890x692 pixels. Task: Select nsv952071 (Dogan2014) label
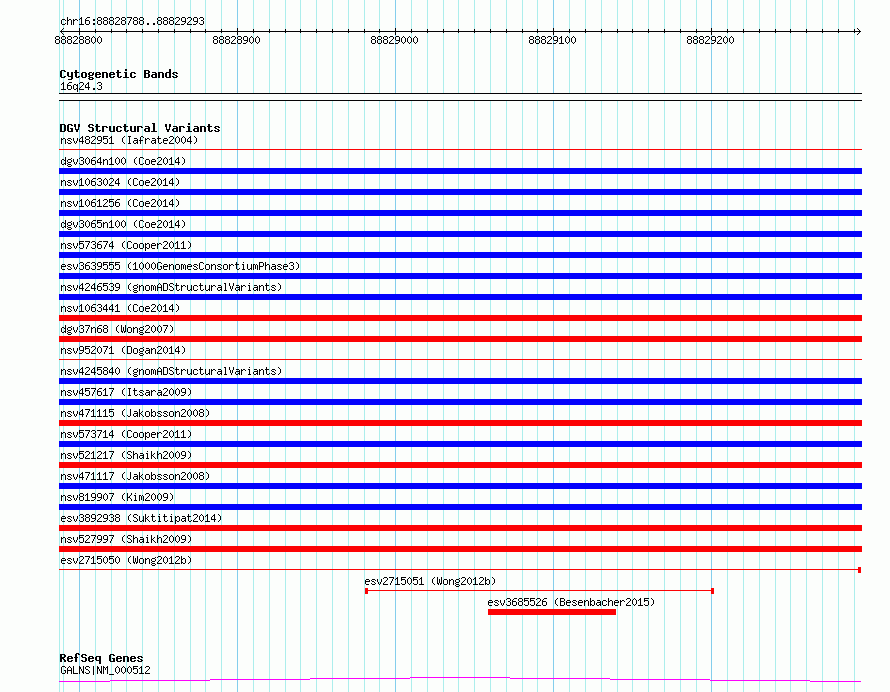(123, 350)
